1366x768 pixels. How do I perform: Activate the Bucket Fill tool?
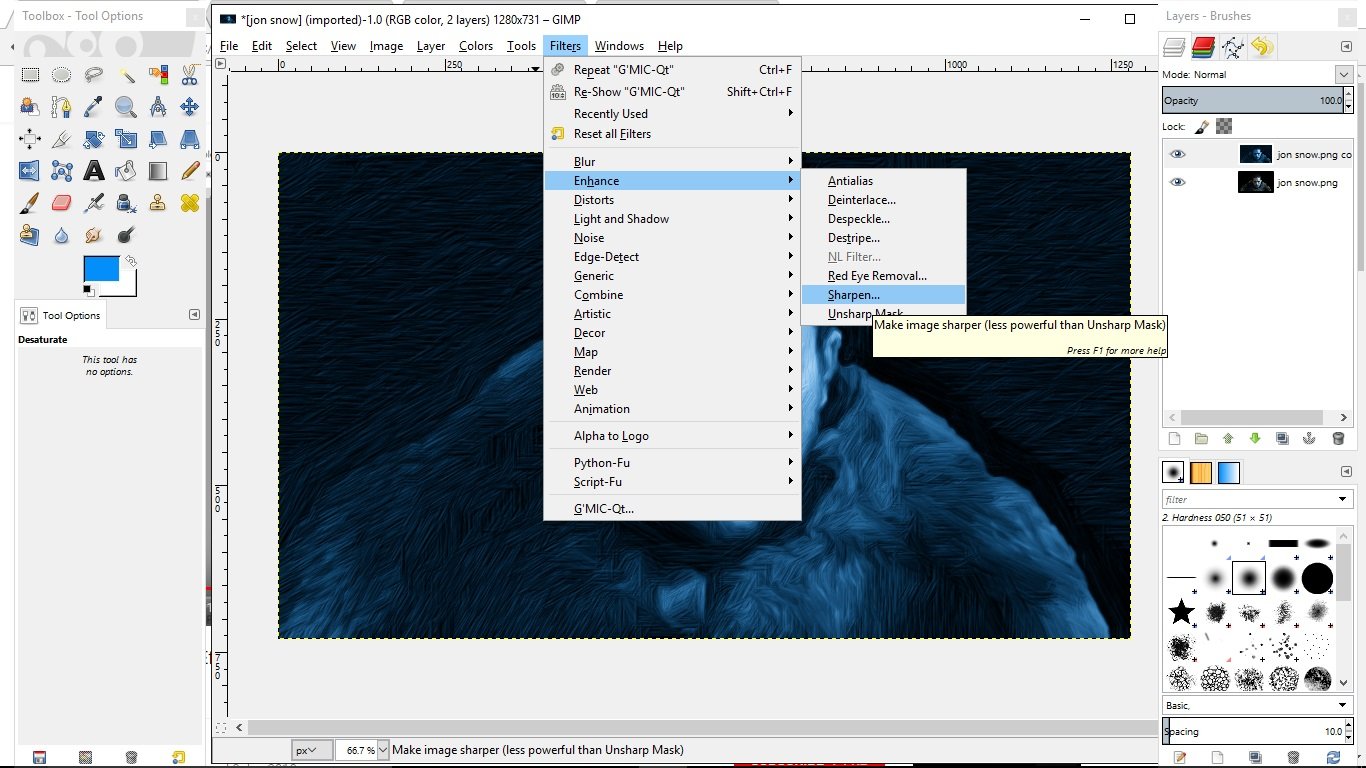tap(126, 171)
